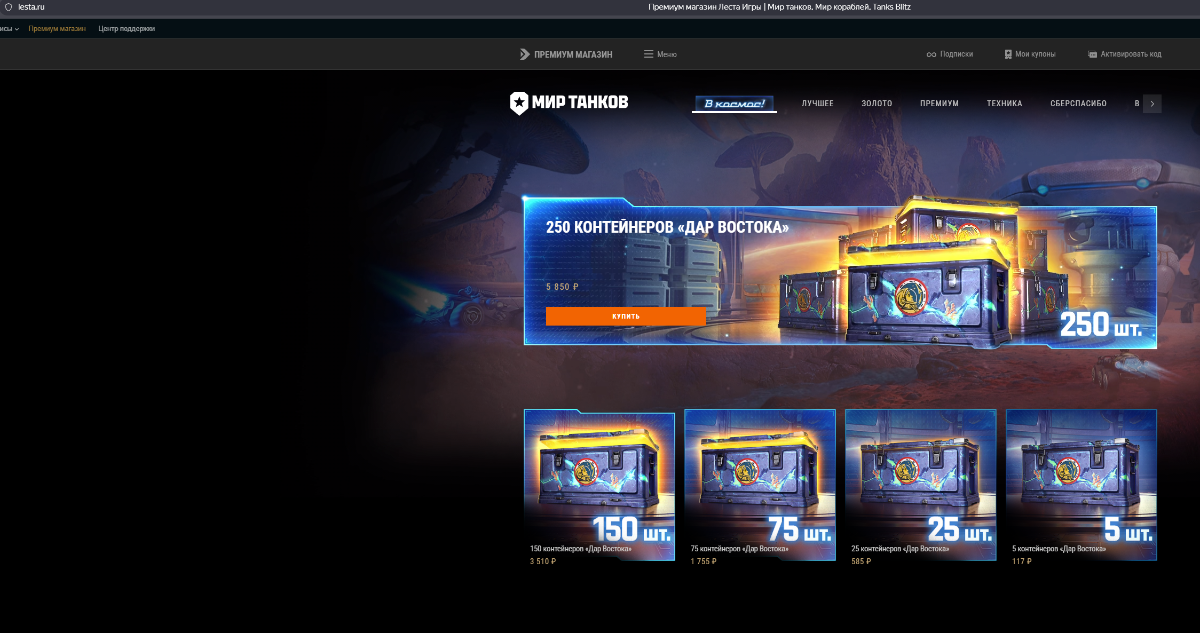Open Подписки subscriptions link

click(x=950, y=54)
